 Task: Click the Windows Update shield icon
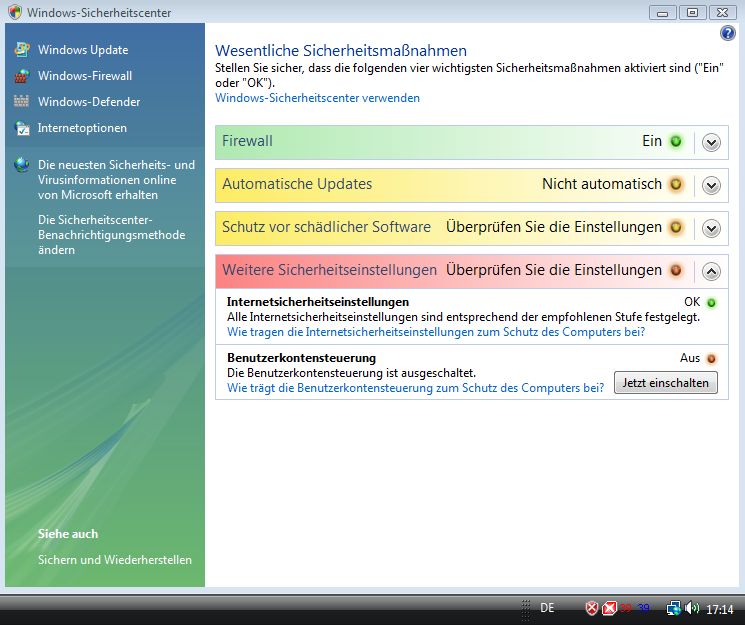pos(21,50)
